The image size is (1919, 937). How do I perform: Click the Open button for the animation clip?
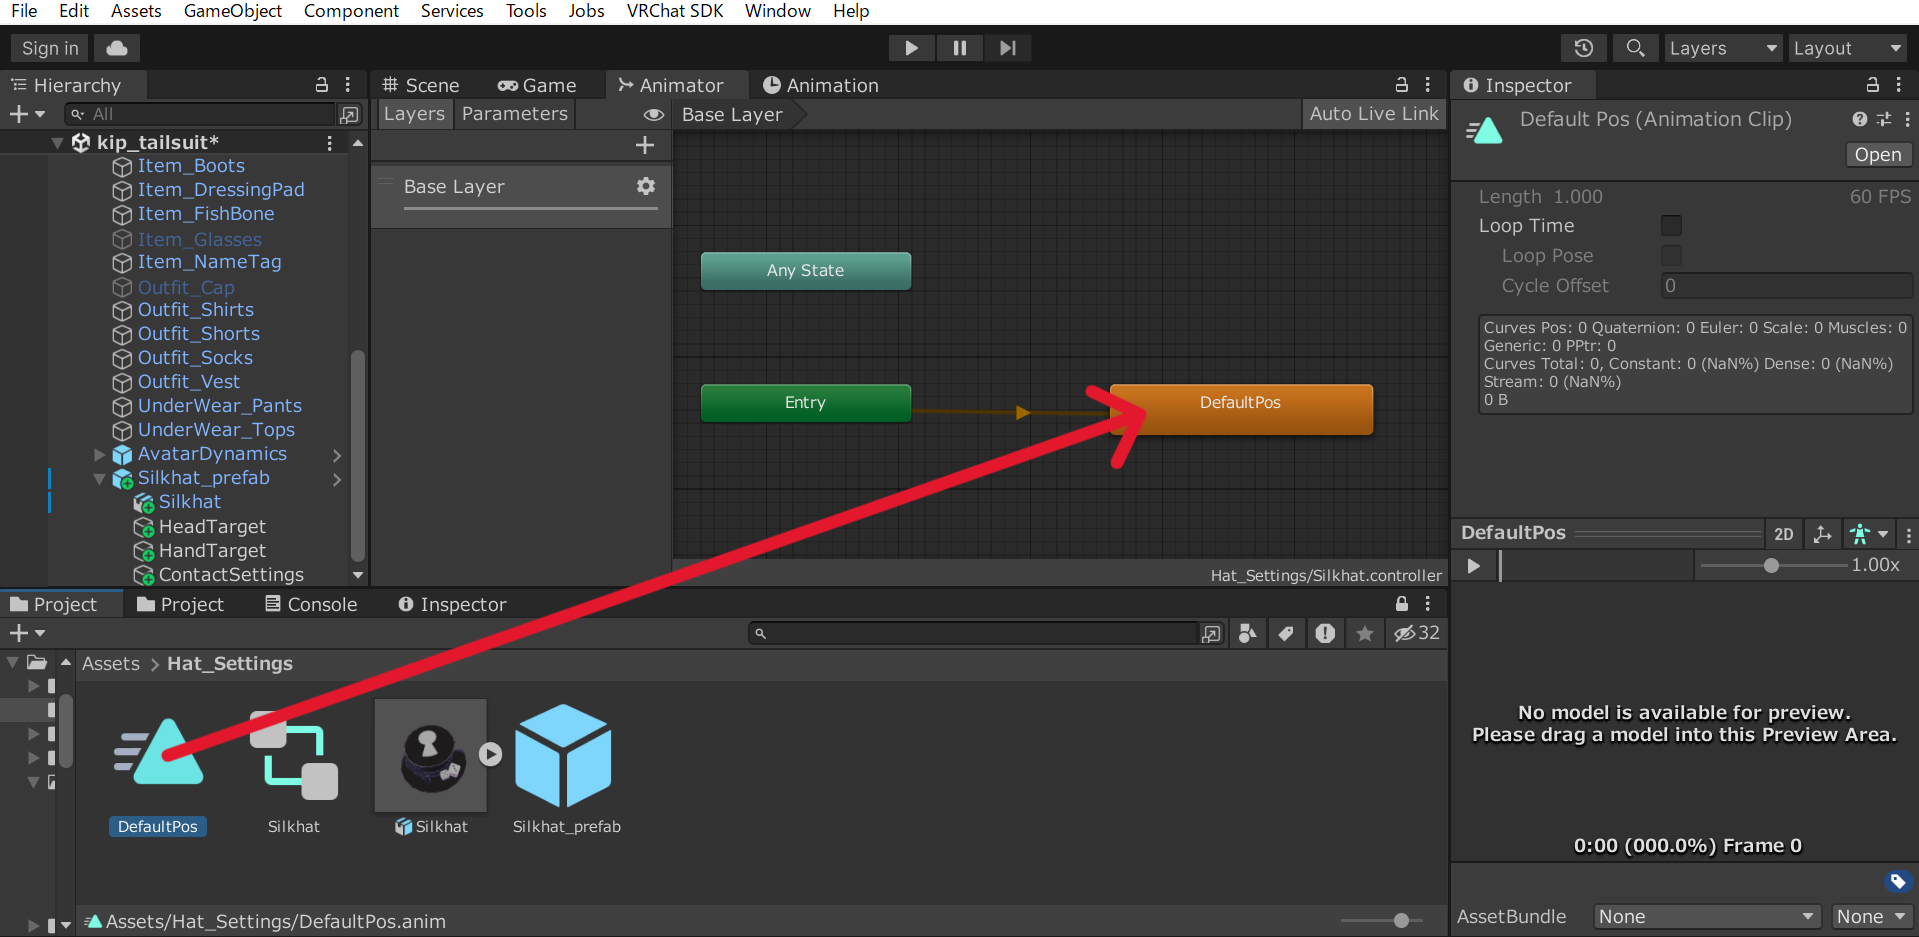tap(1877, 154)
